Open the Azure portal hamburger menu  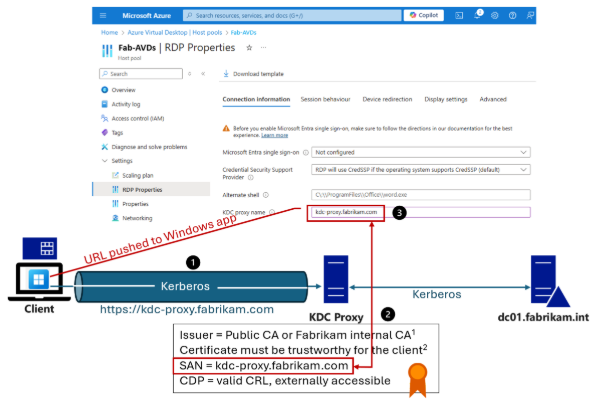(103, 15)
